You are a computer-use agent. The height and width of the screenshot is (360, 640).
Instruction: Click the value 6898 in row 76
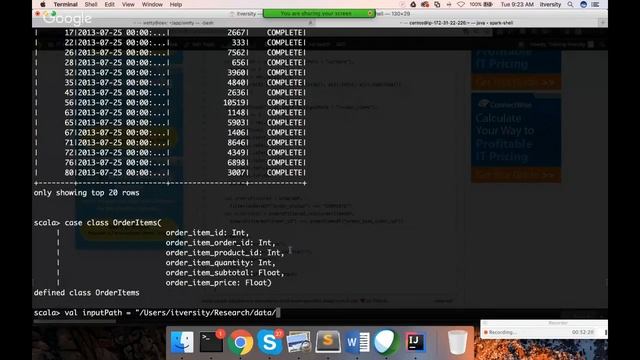[236, 162]
